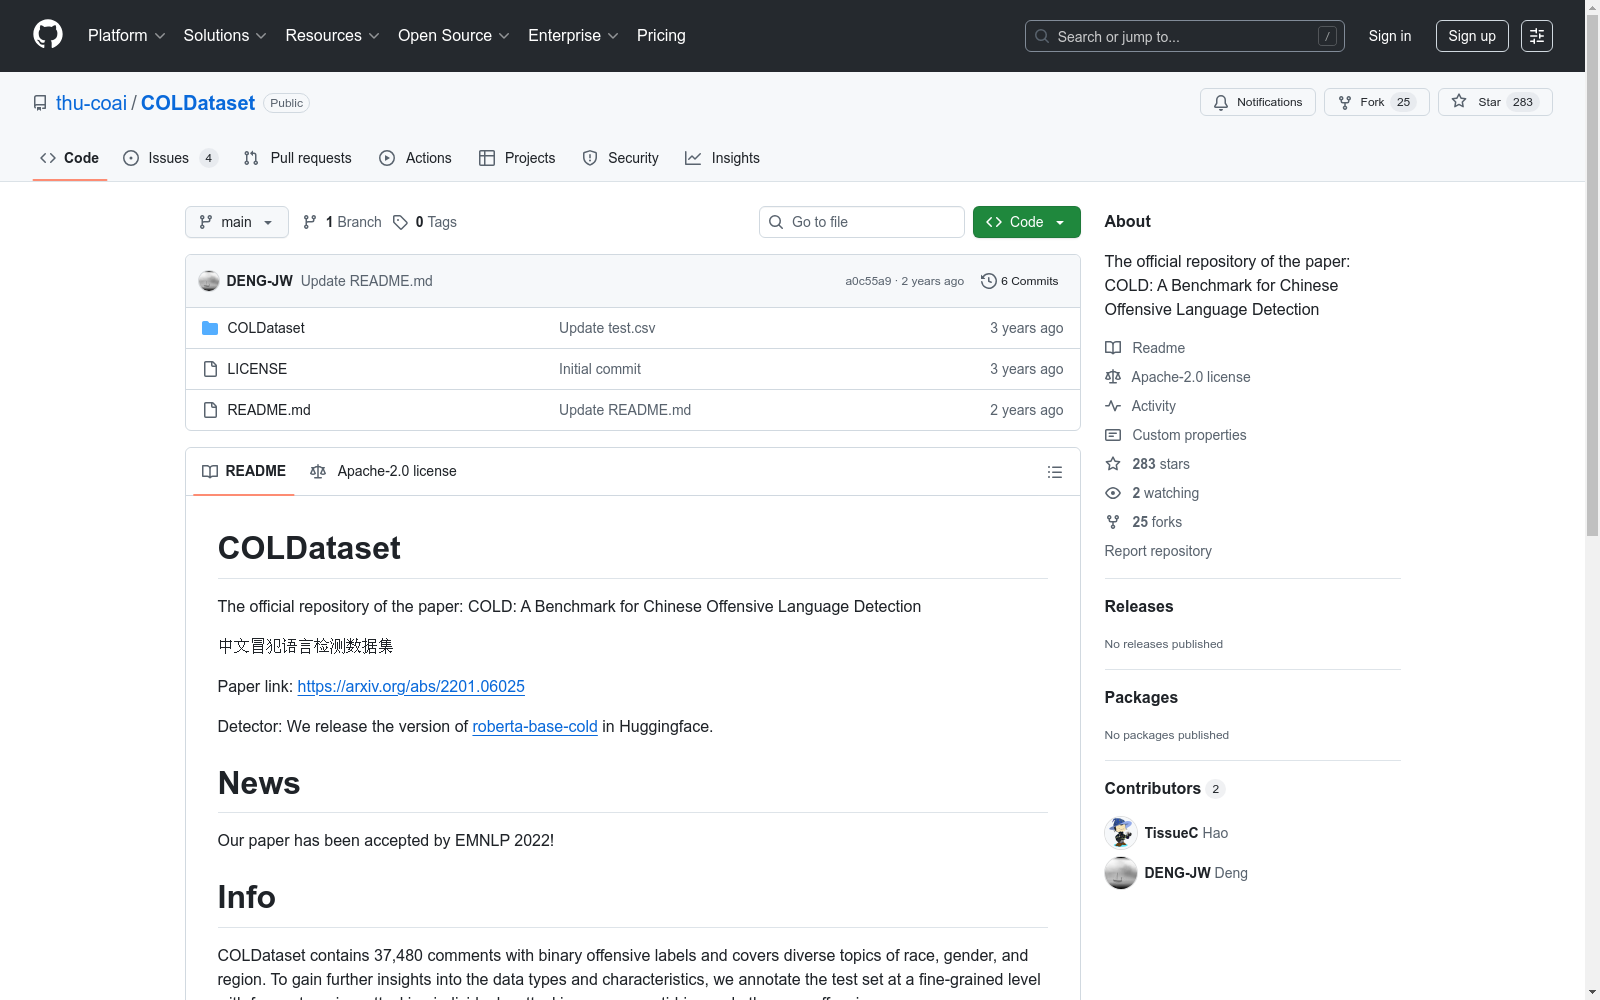Click the star icon beside 283 stars
The image size is (1600, 1000).
[1113, 464]
